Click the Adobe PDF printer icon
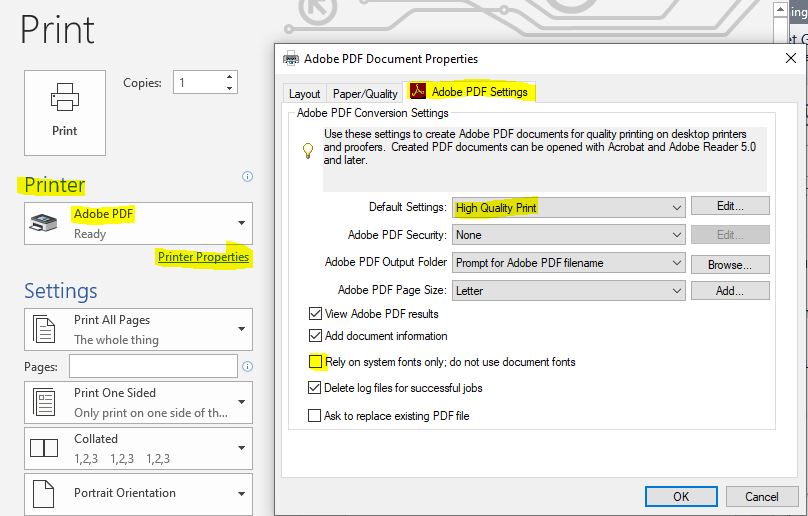This screenshot has width=808, height=516. 46,223
